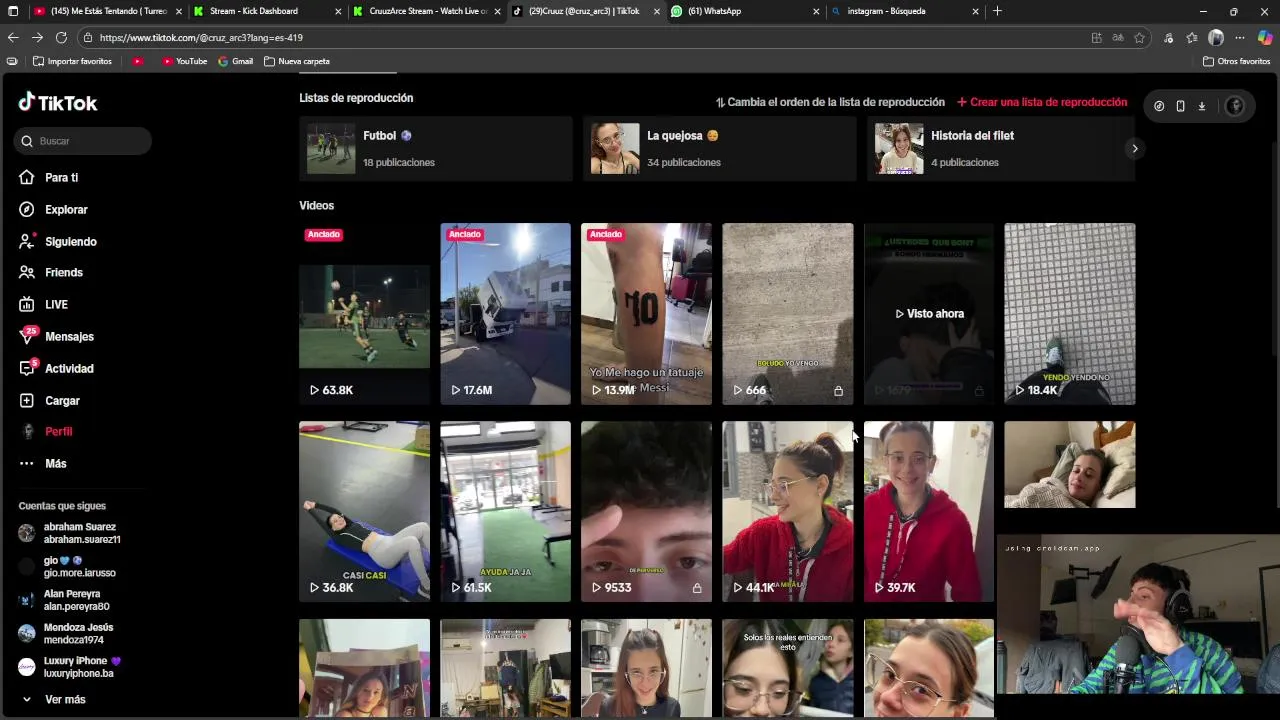This screenshot has height=720, width=1280.
Task: Open video with 61.5K views
Action: click(x=505, y=511)
